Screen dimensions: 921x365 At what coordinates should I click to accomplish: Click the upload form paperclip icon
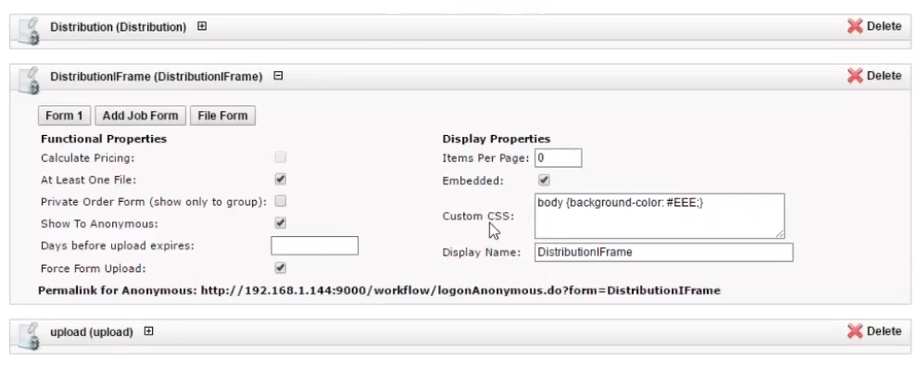point(28,336)
